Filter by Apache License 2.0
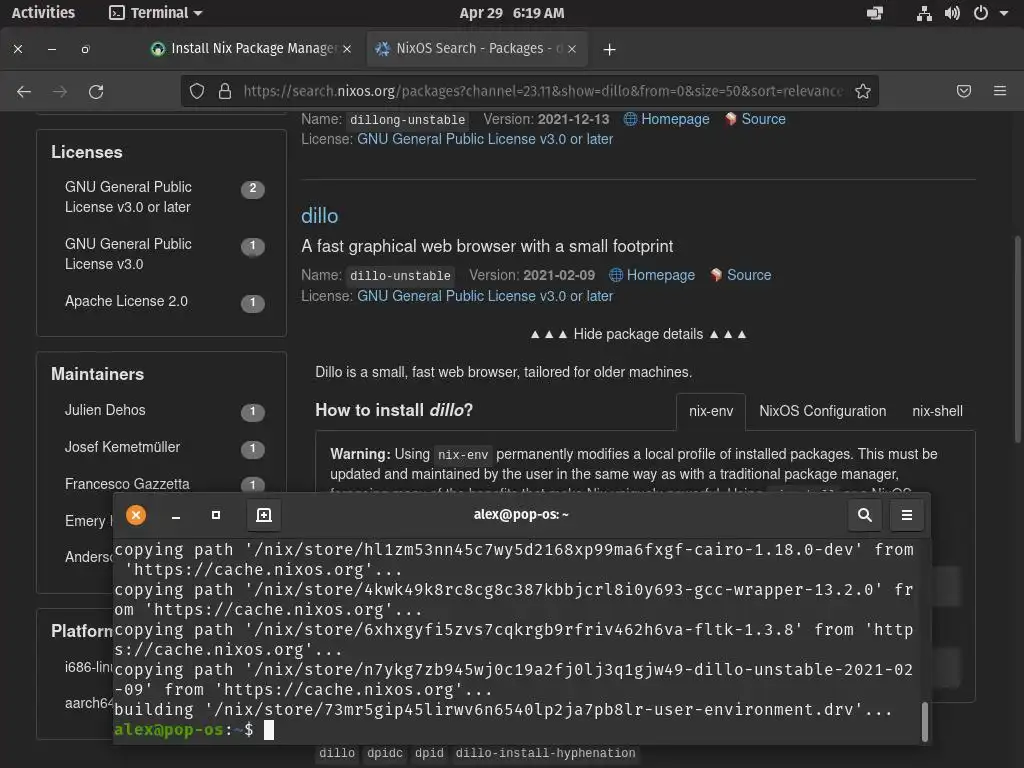1024x768 pixels. coord(163,302)
